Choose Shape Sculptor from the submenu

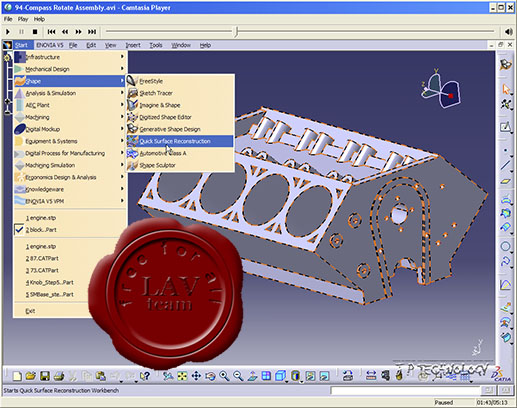coord(180,165)
